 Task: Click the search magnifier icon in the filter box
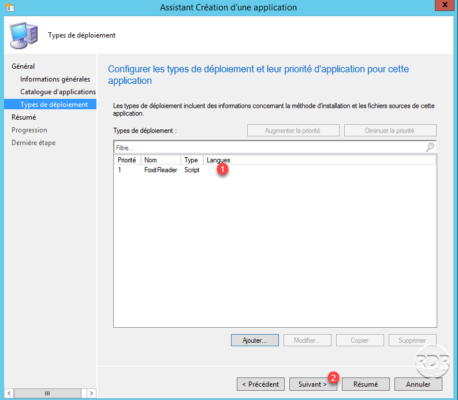pyautogui.click(x=430, y=147)
